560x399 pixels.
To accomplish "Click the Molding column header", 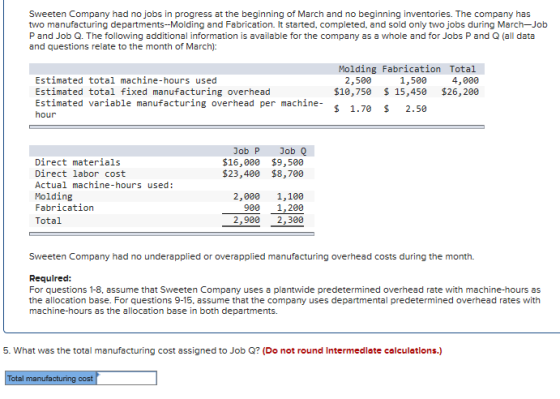I will pos(357,69).
